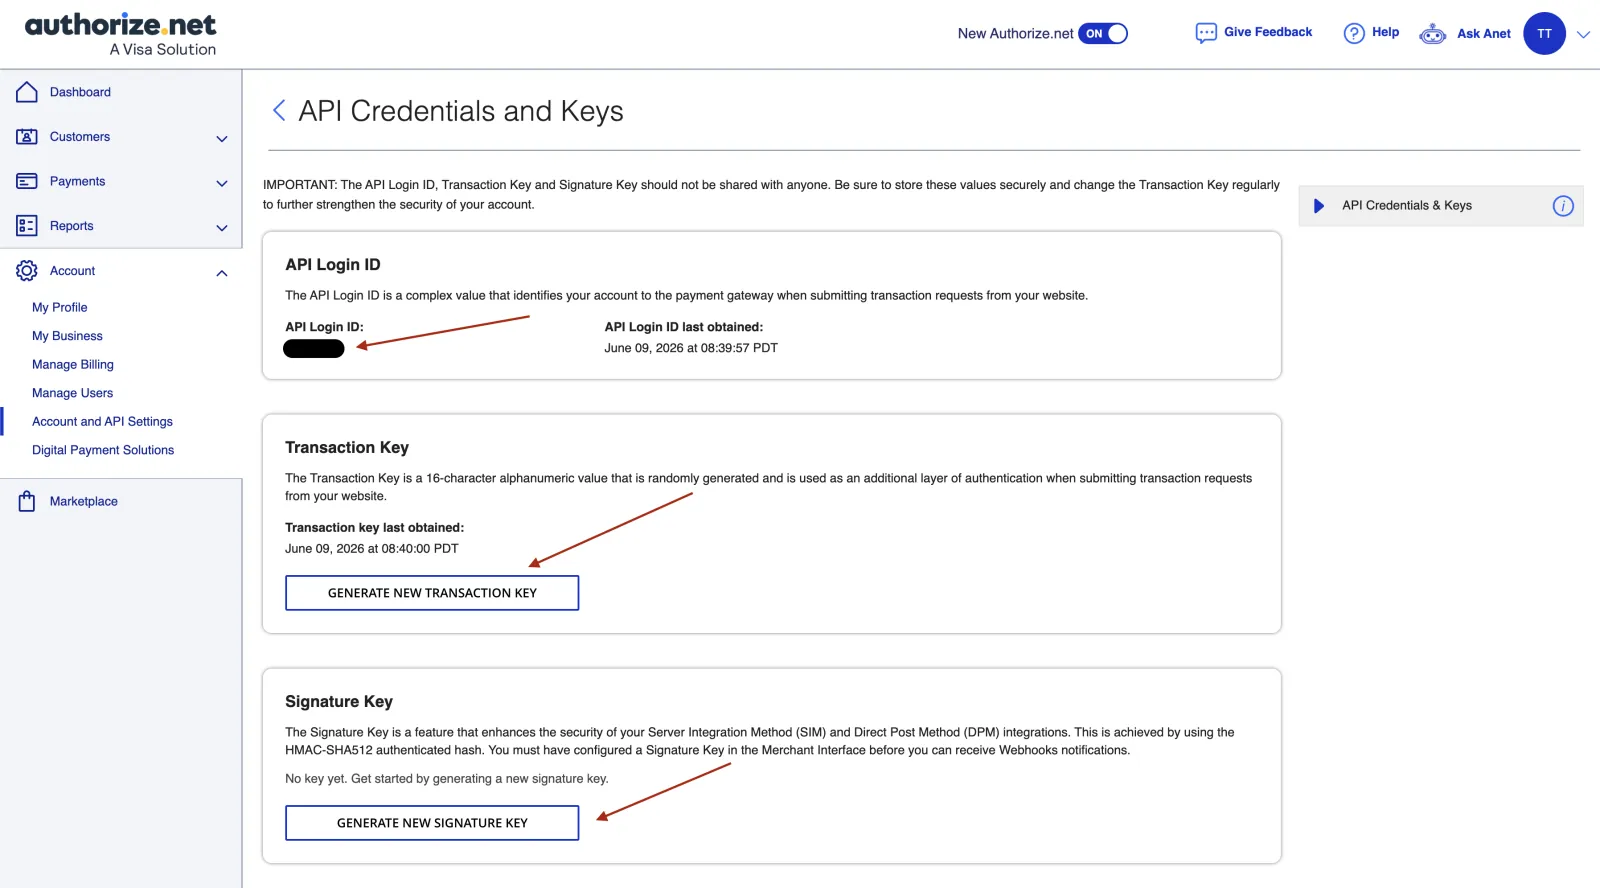Open Dashboard in the sidebar

(x=80, y=92)
